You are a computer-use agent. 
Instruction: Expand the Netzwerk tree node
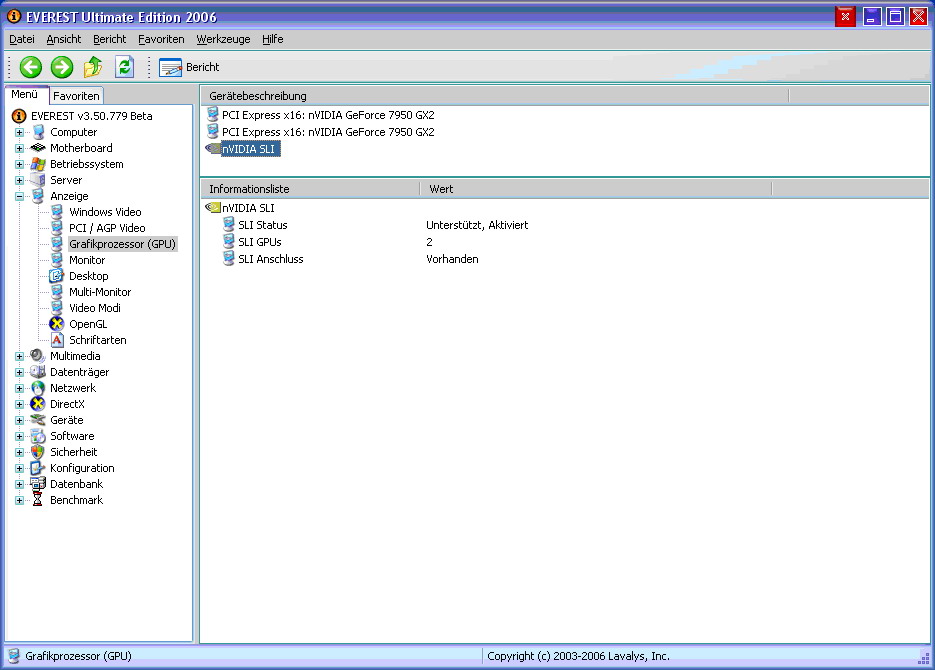pos(20,389)
